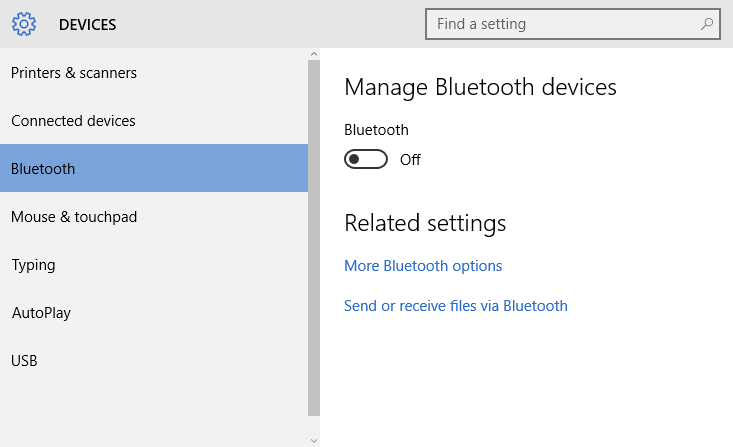Viewport: 733px width, 447px height.
Task: Click the Manage Bluetooth devices heading
Action: (x=480, y=87)
